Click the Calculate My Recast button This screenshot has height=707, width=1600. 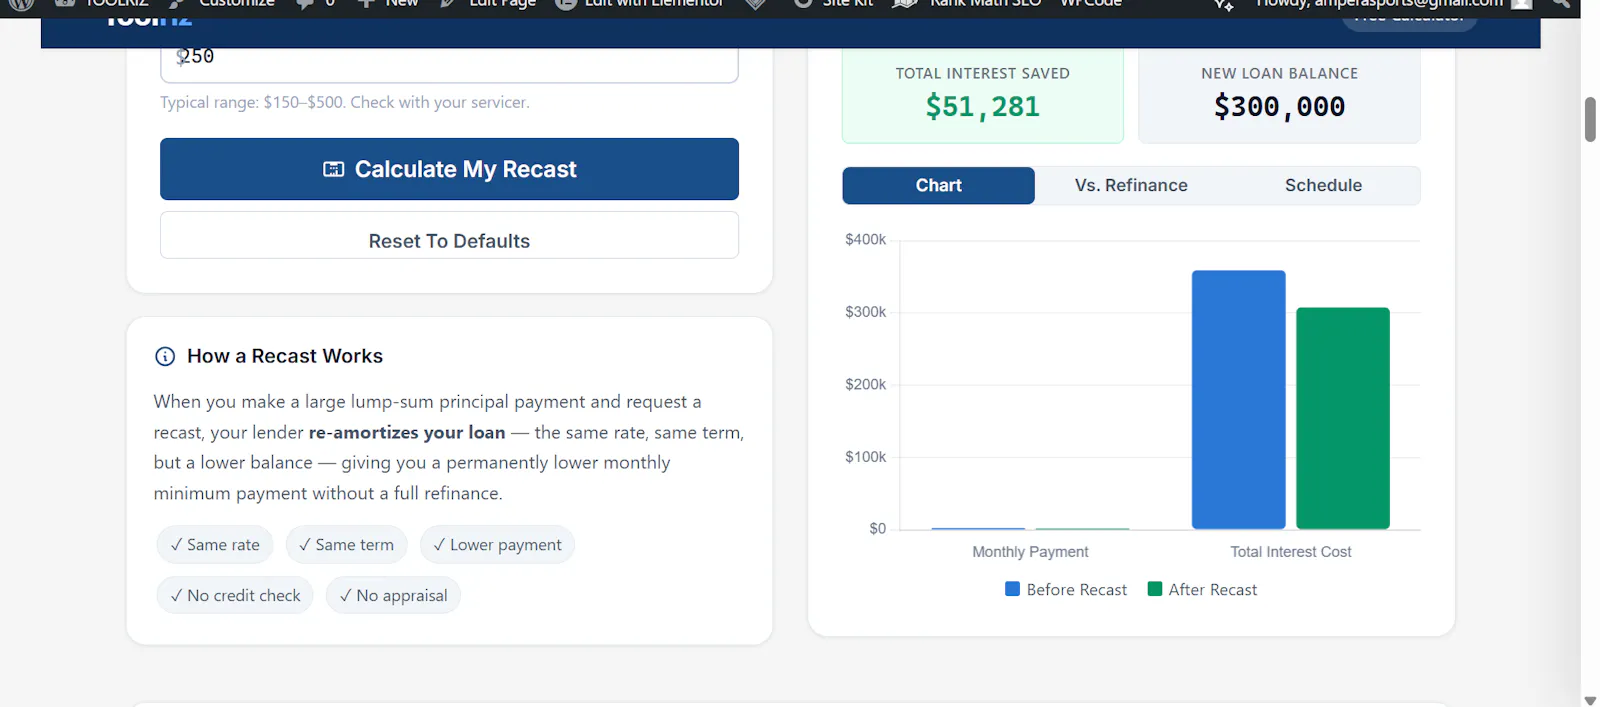(x=449, y=169)
